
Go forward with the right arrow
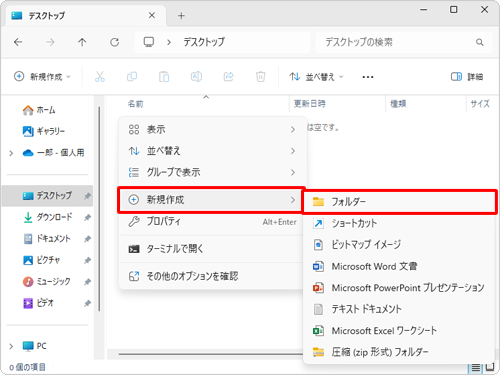pos(50,42)
